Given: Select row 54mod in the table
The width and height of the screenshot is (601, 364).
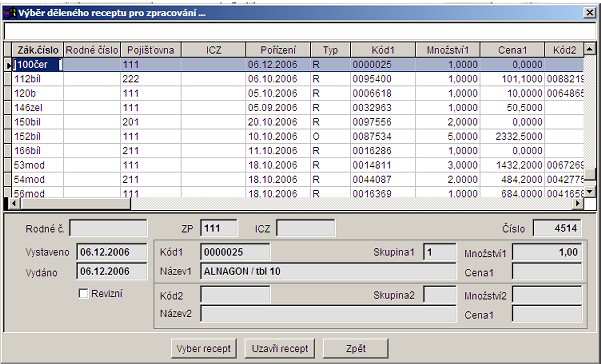Looking at the screenshot, I should click(x=297, y=180).
